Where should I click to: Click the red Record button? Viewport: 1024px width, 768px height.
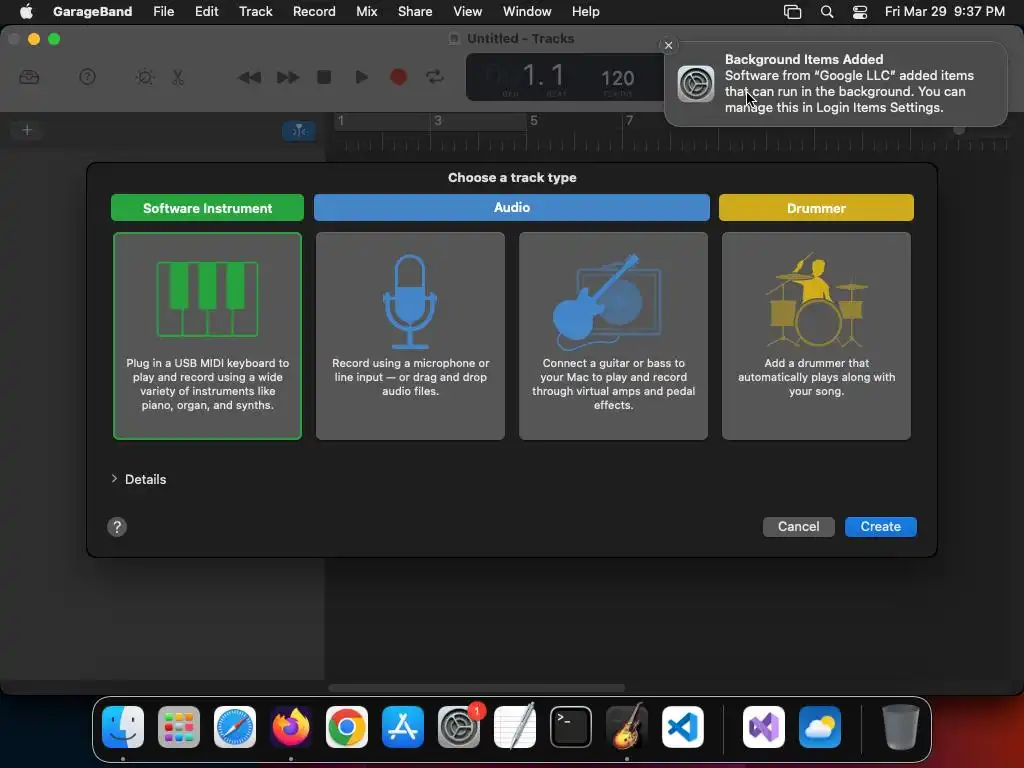[398, 77]
